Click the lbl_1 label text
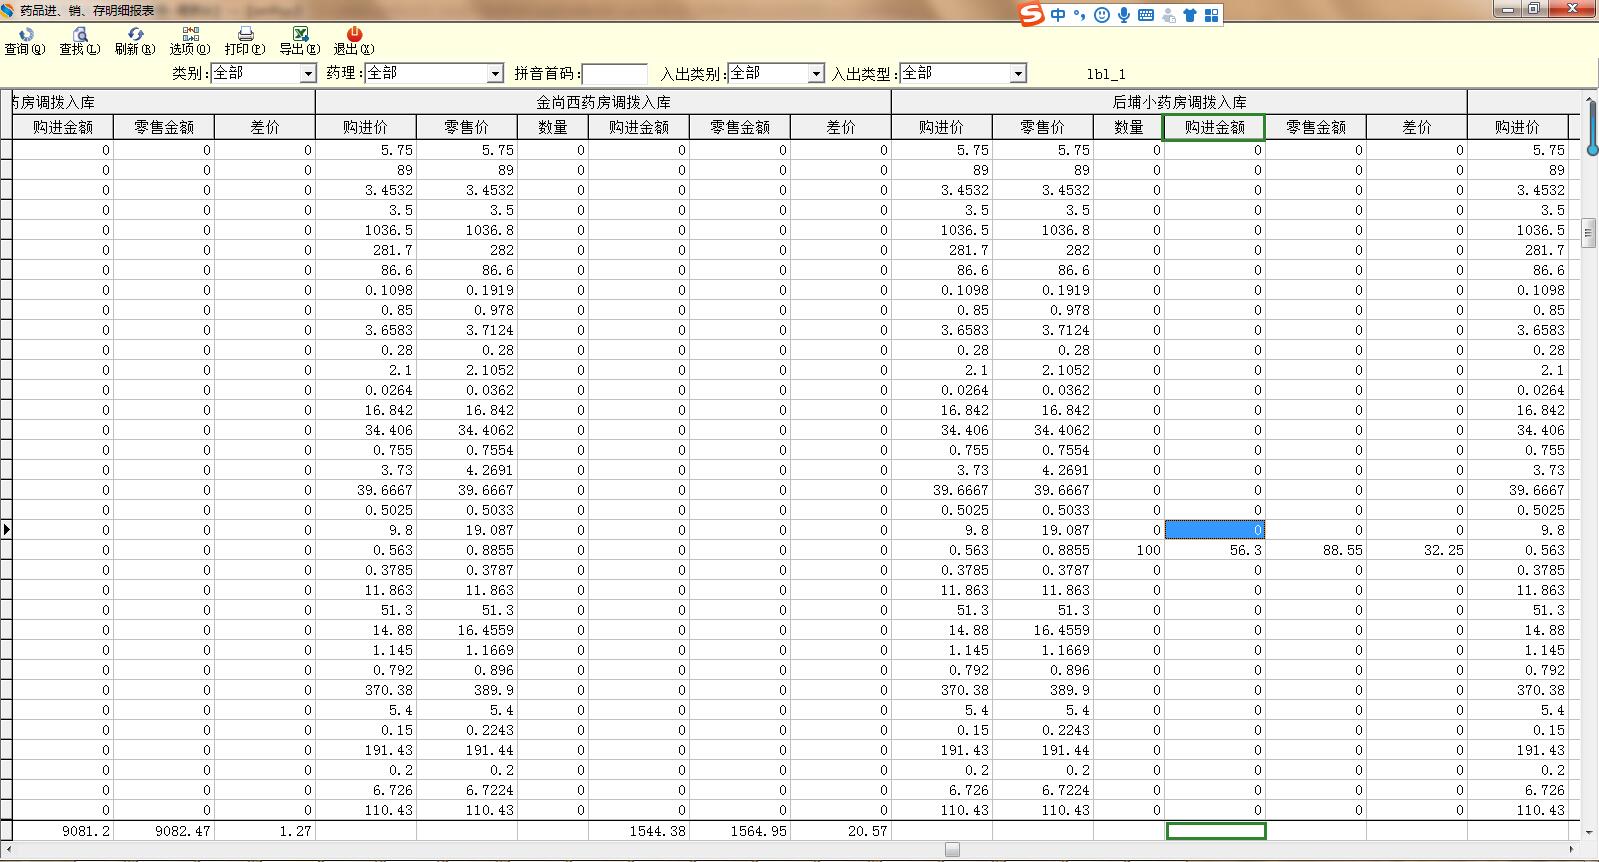Image resolution: width=1599 pixels, height=862 pixels. pyautogui.click(x=1106, y=74)
